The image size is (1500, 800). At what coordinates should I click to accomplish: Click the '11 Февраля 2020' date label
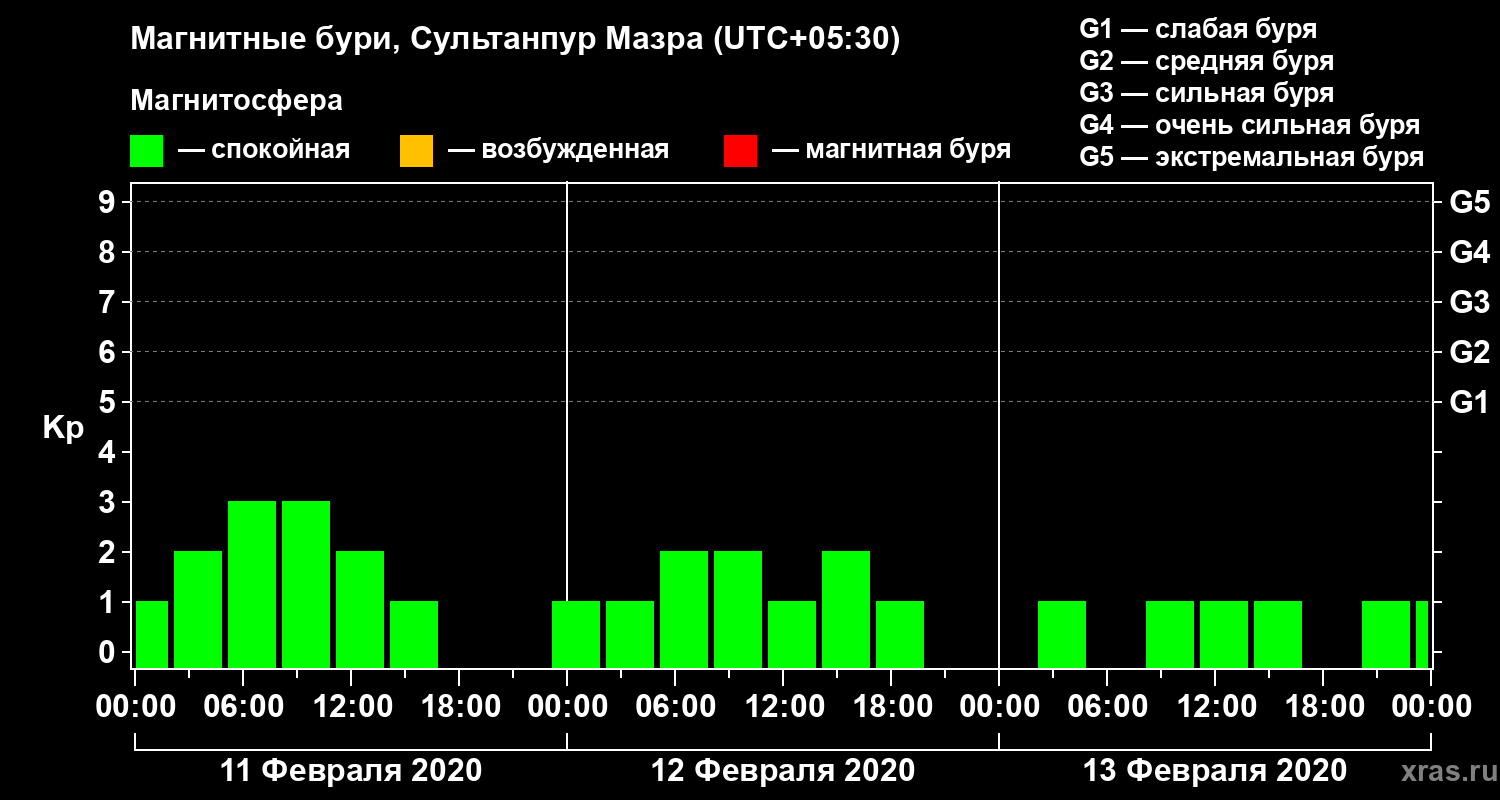click(351, 771)
